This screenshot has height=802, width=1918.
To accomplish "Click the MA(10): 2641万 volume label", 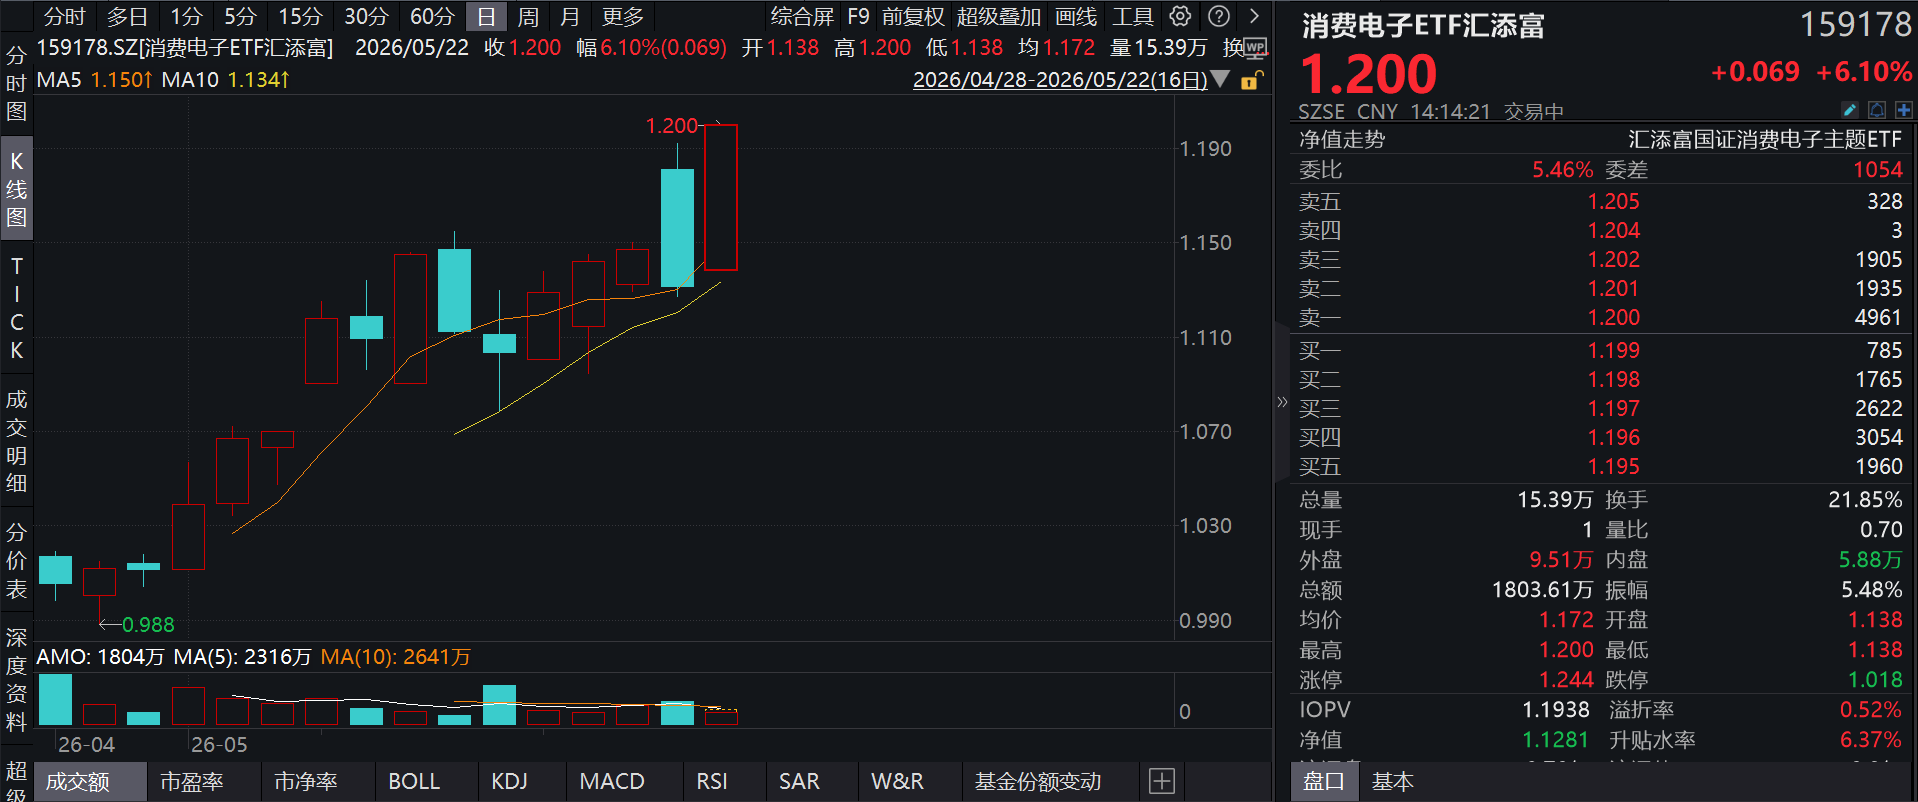I will coord(396,657).
